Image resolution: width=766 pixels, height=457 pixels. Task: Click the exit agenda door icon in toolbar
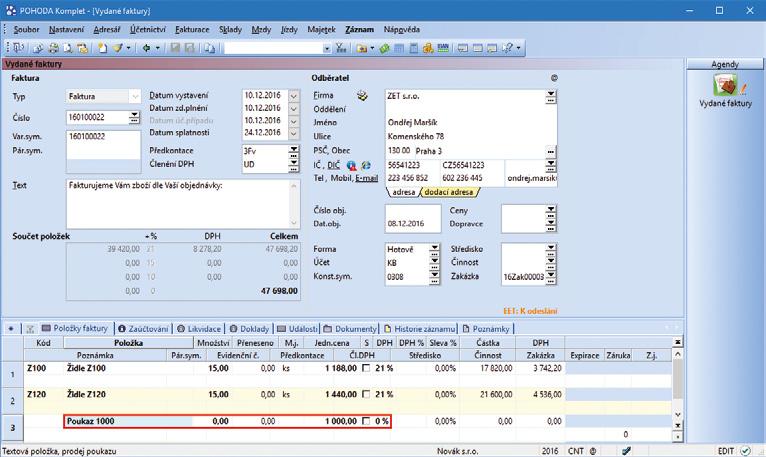(x=19, y=48)
